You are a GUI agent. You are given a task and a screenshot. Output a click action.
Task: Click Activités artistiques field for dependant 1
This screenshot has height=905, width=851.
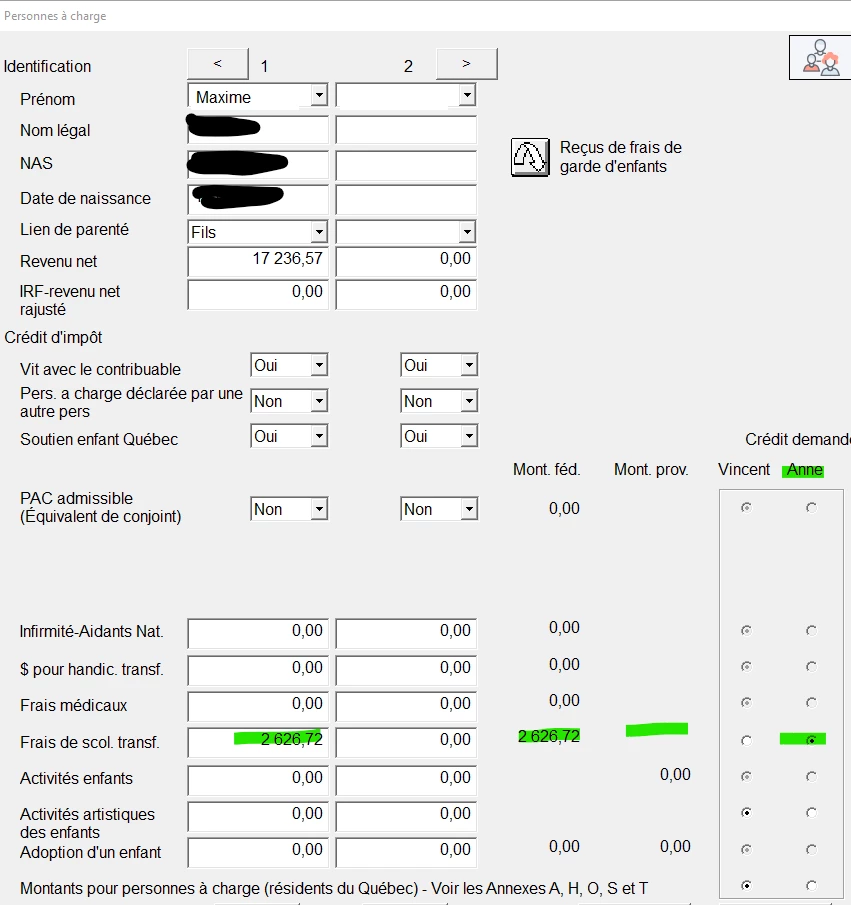(257, 816)
